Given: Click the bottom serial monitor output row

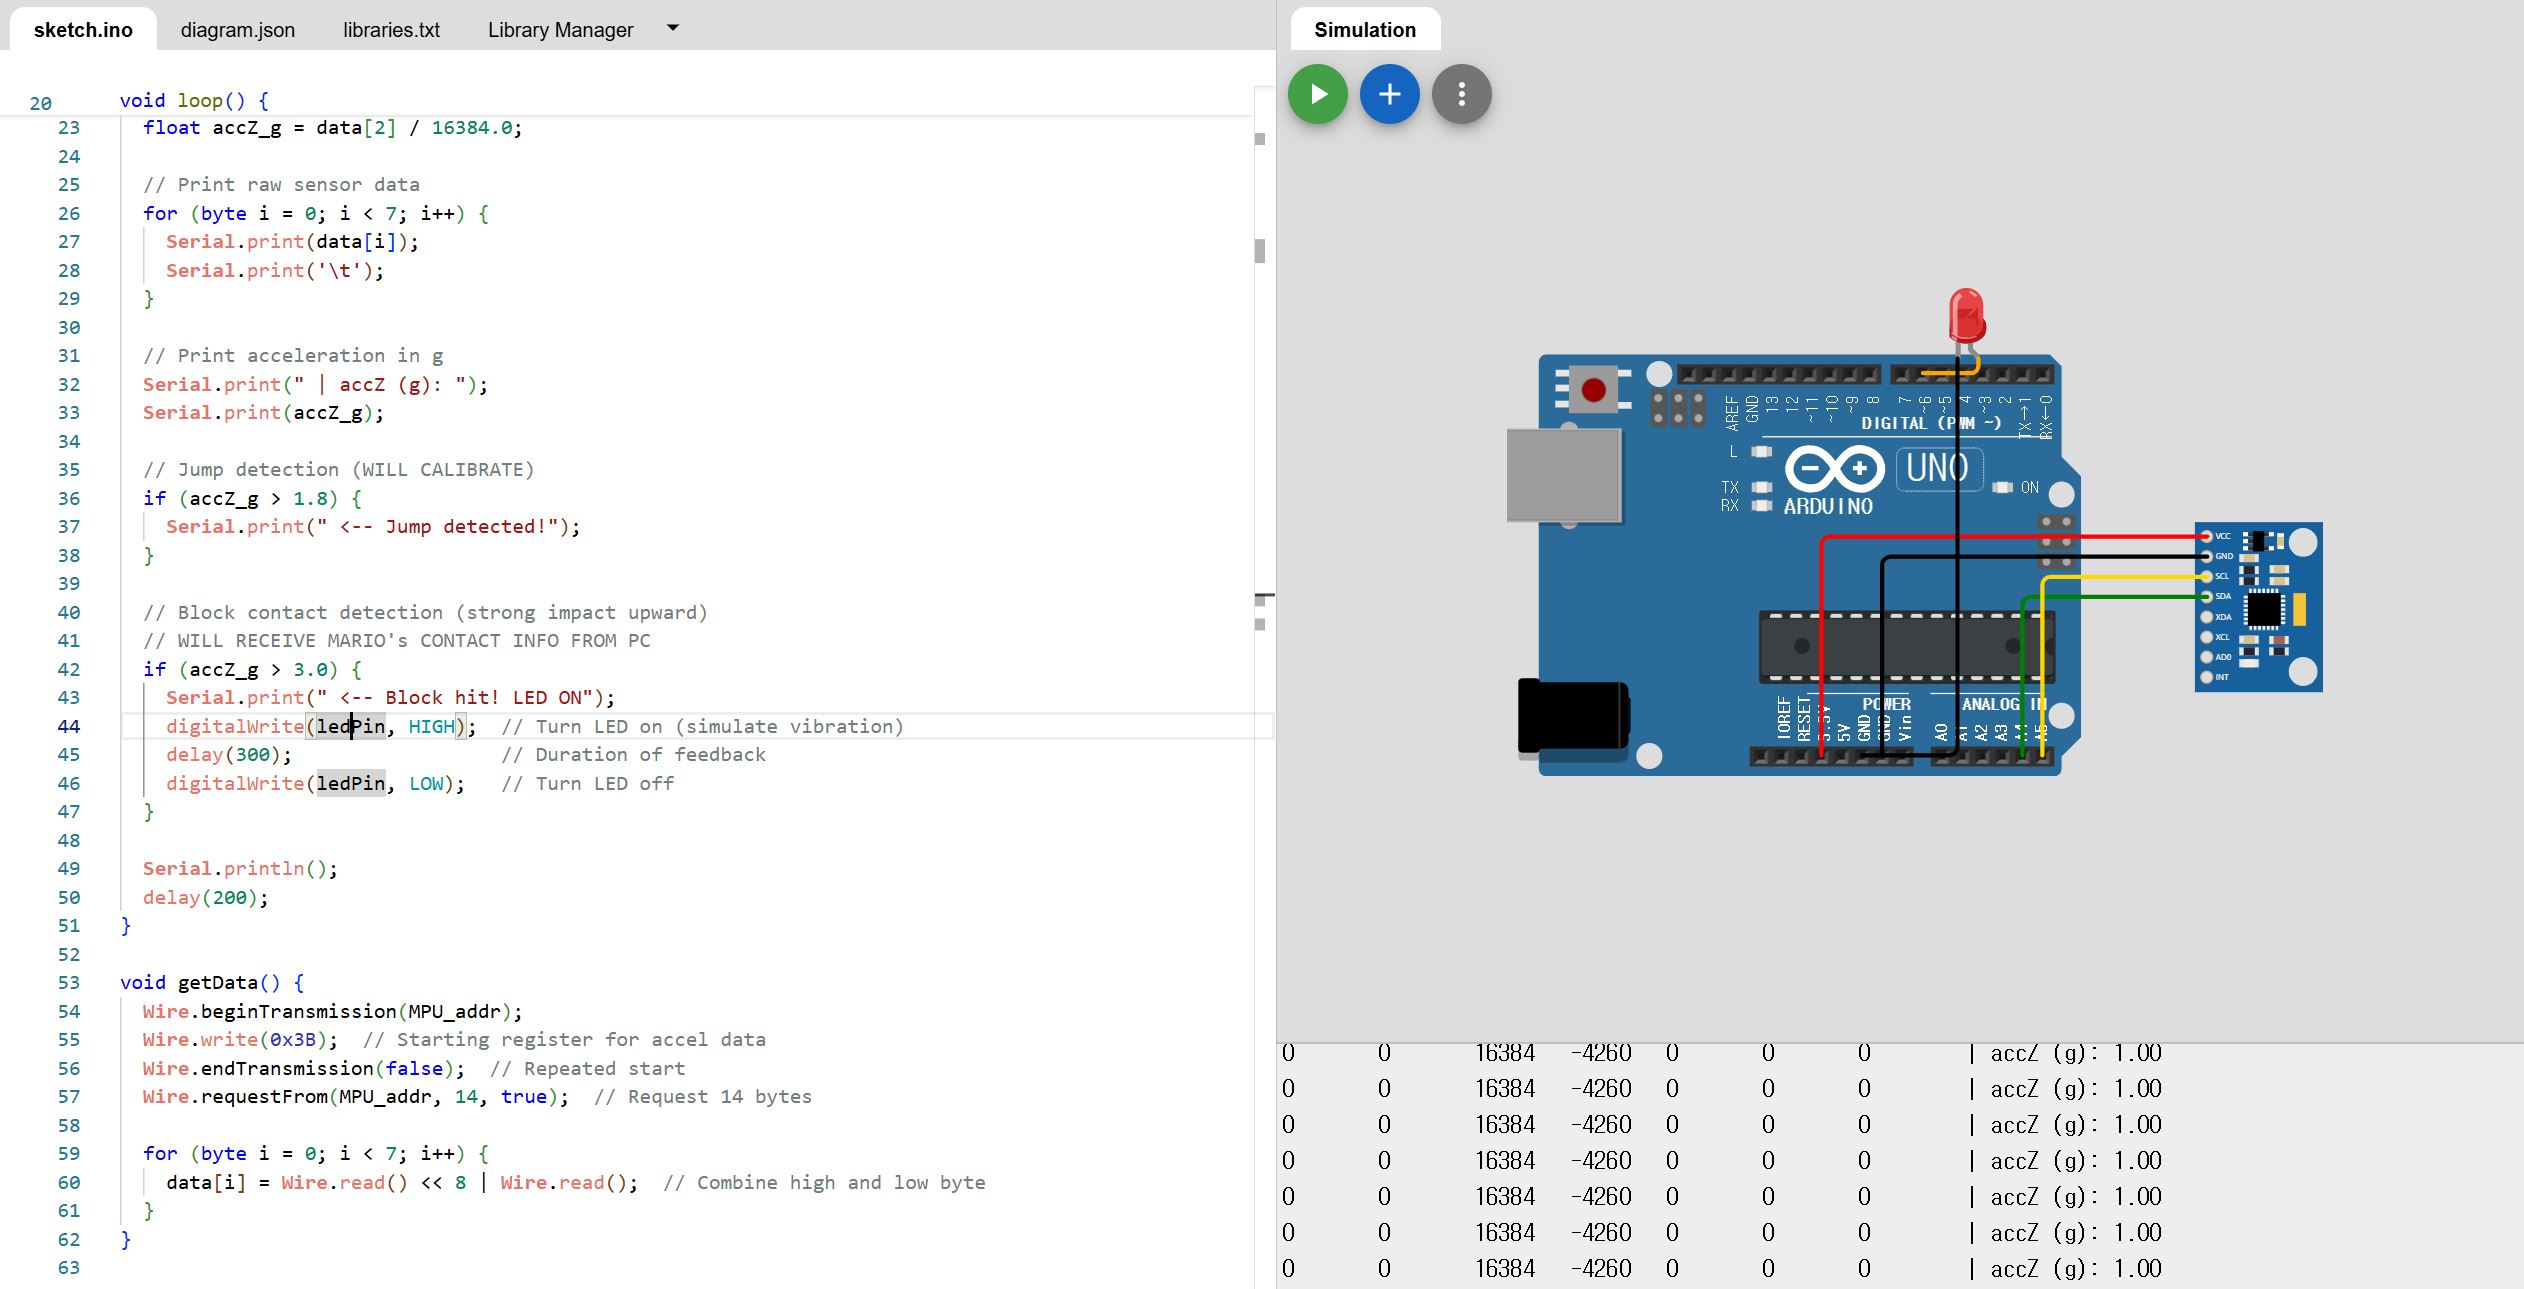Looking at the screenshot, I should 1720,1268.
